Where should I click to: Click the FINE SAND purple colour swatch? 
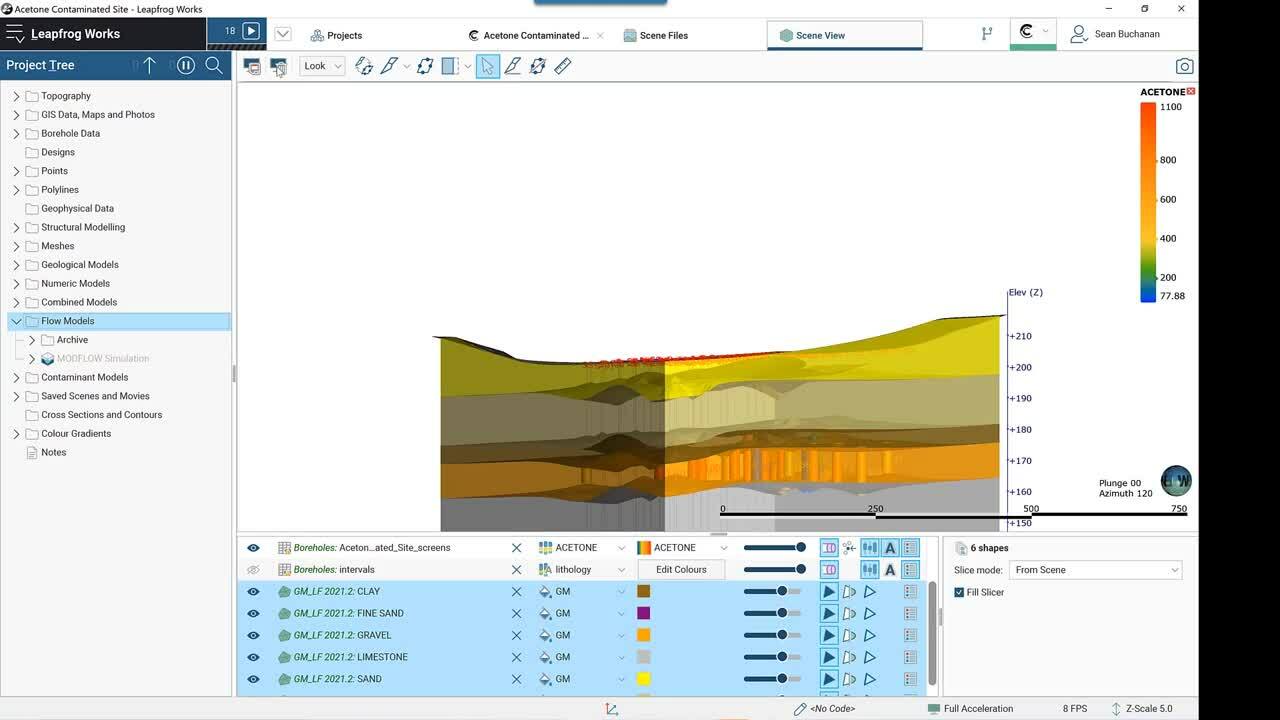click(644, 614)
